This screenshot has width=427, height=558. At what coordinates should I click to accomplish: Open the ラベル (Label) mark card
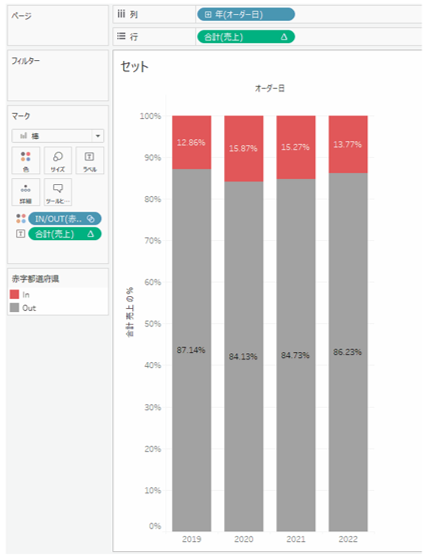pyautogui.click(x=90, y=160)
